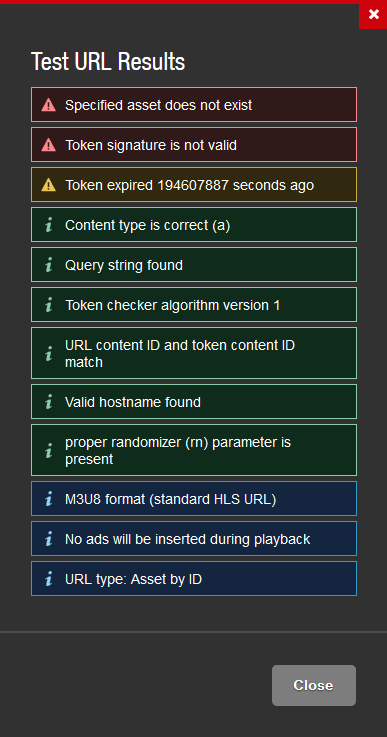Image resolution: width=387 pixels, height=737 pixels.
Task: Click the blue info icon for 'No ads will be inserted'
Action: pyautogui.click(x=48, y=539)
